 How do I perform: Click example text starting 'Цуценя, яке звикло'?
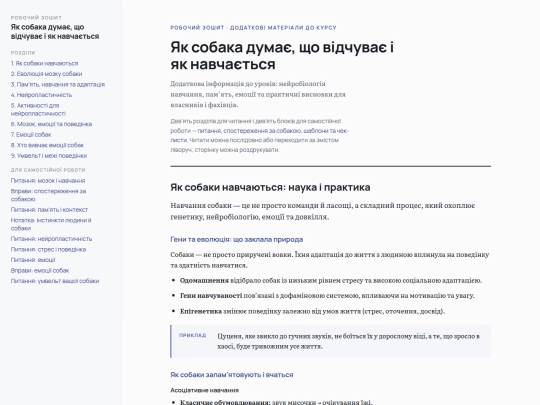349,341
